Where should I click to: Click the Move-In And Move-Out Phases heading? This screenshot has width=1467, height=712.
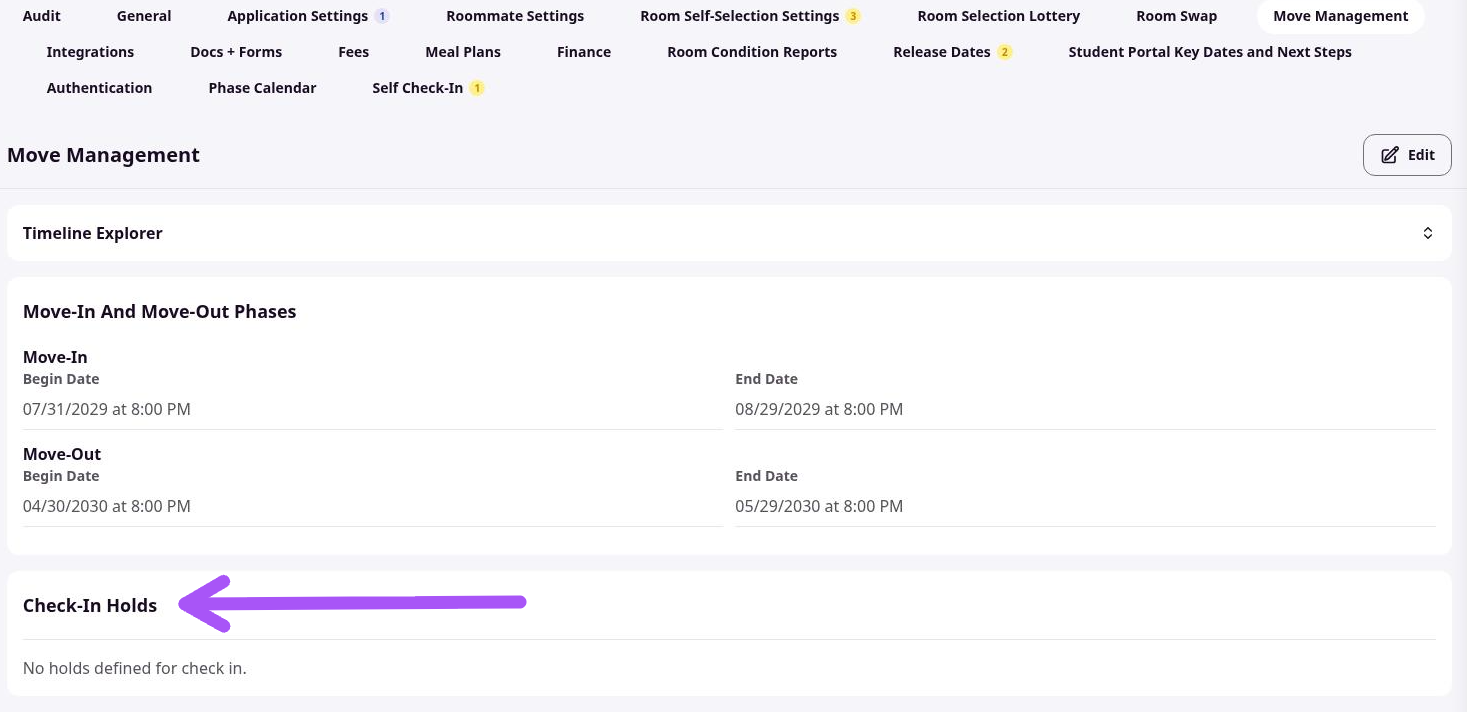click(160, 311)
